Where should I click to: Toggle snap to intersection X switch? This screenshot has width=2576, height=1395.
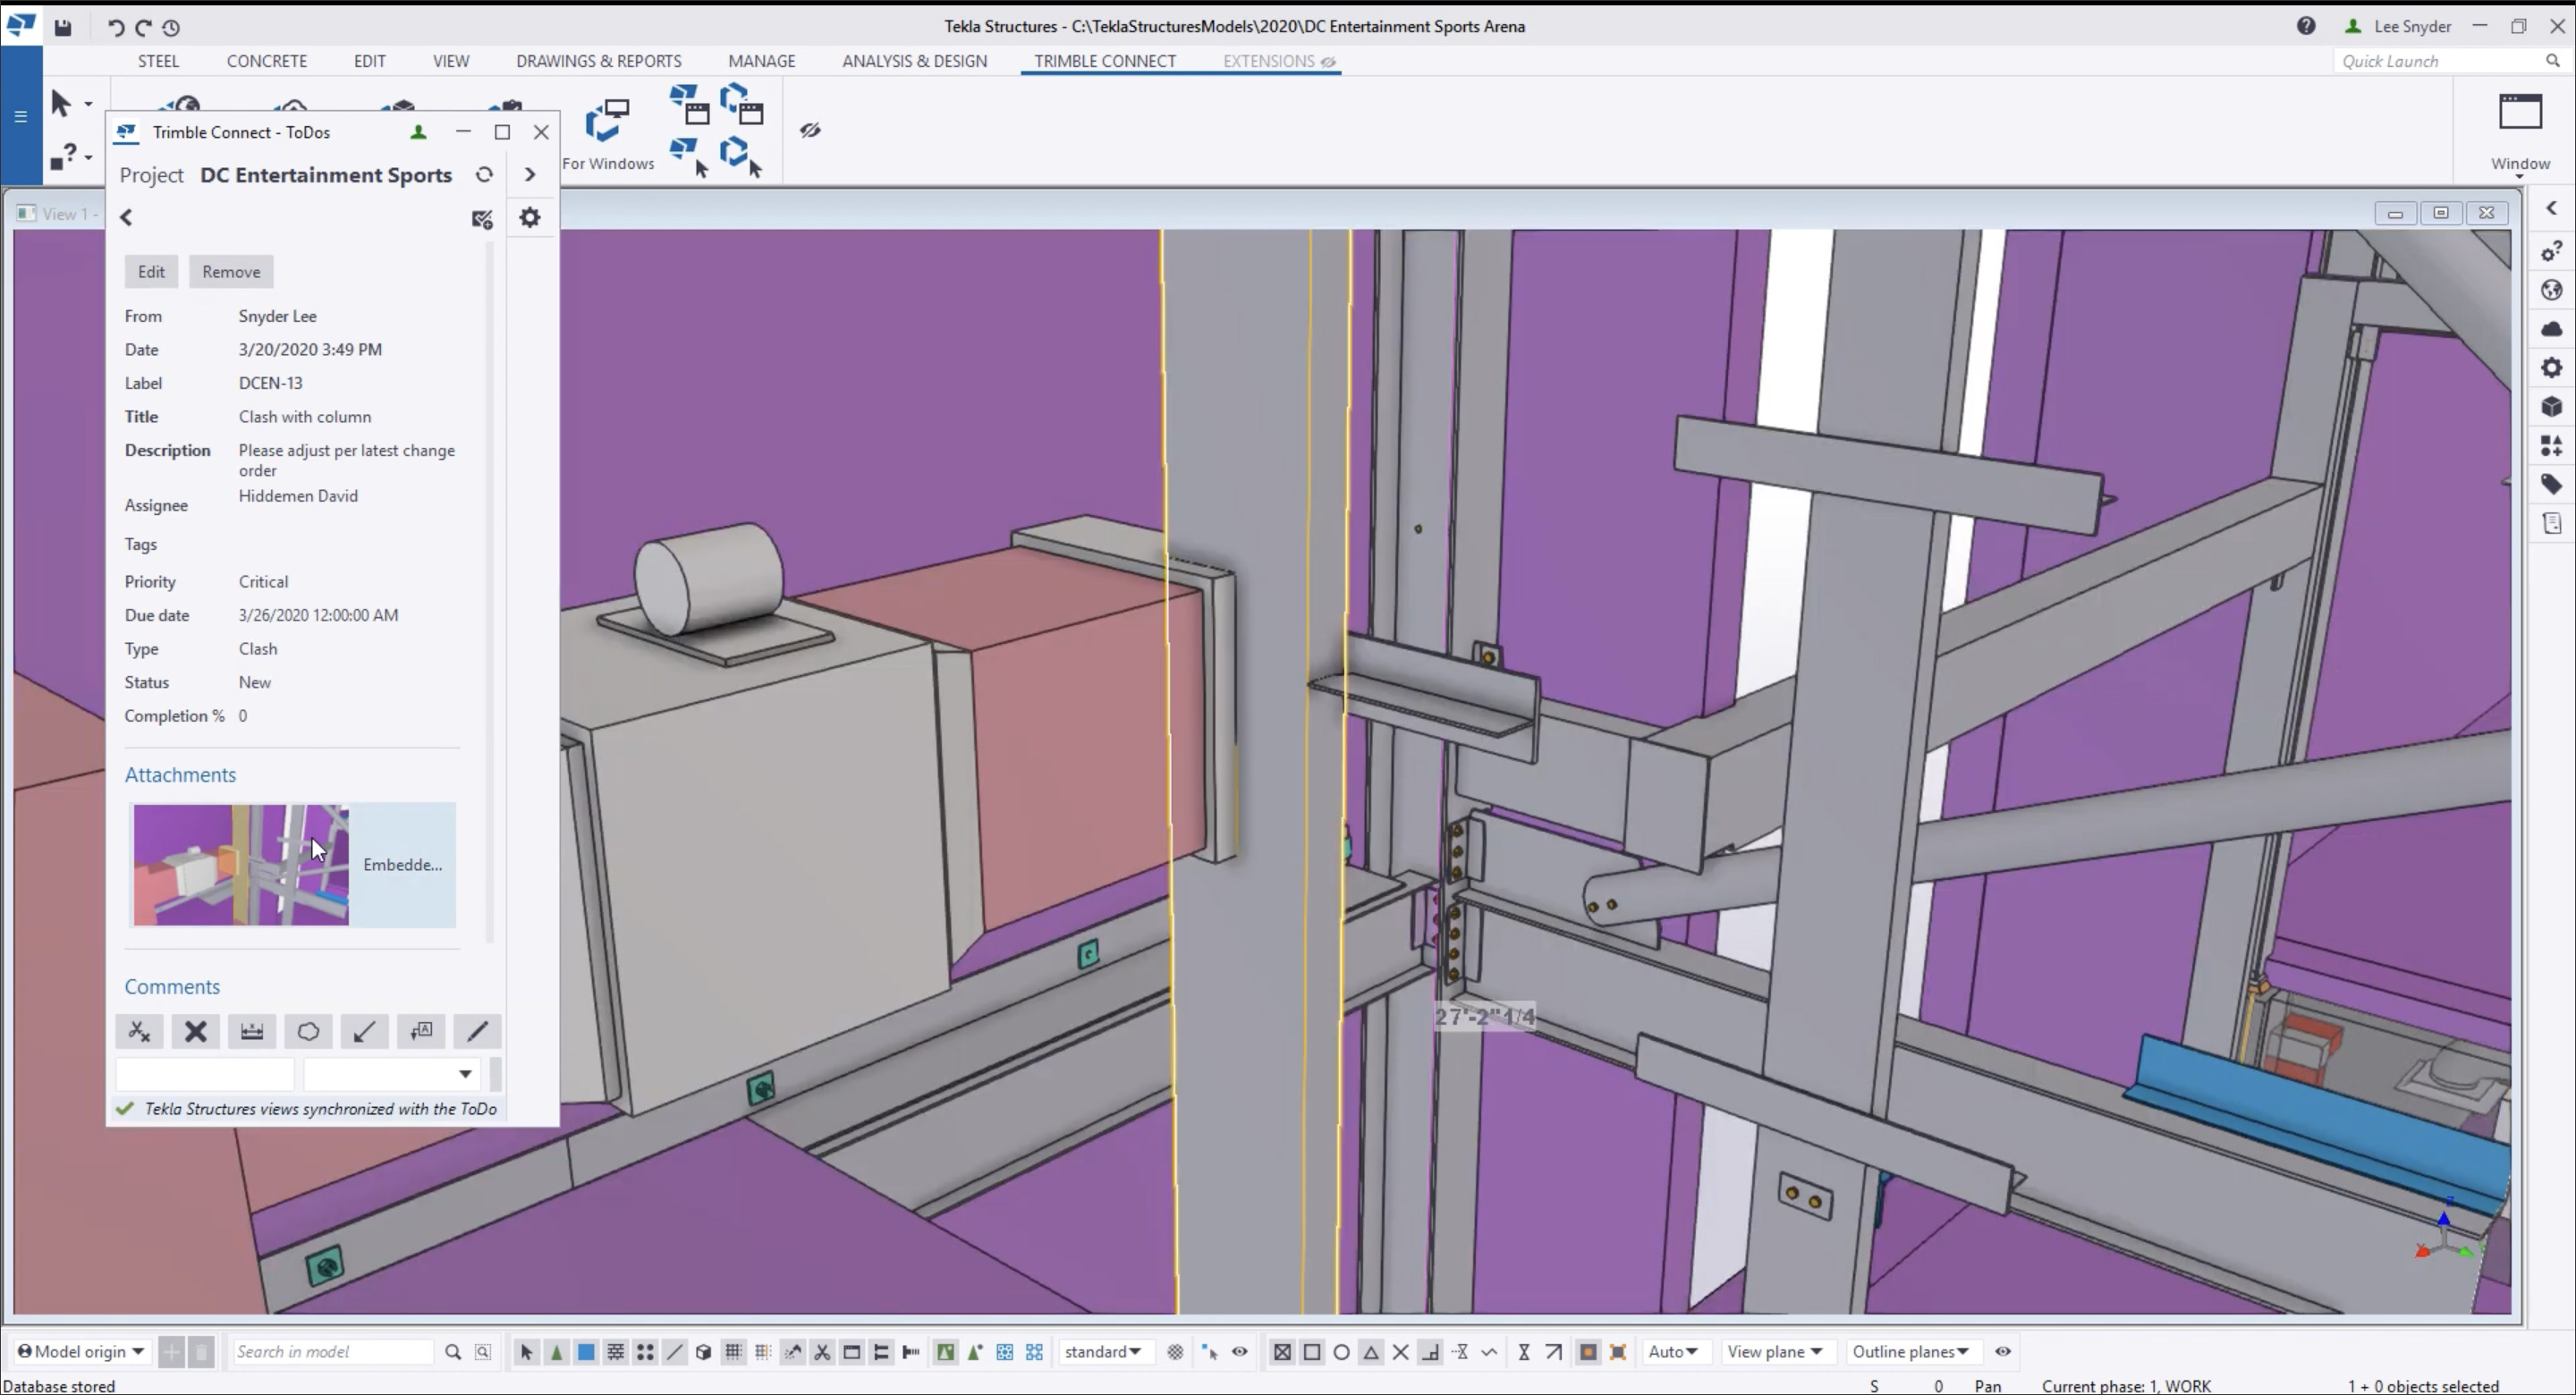coord(1401,1352)
